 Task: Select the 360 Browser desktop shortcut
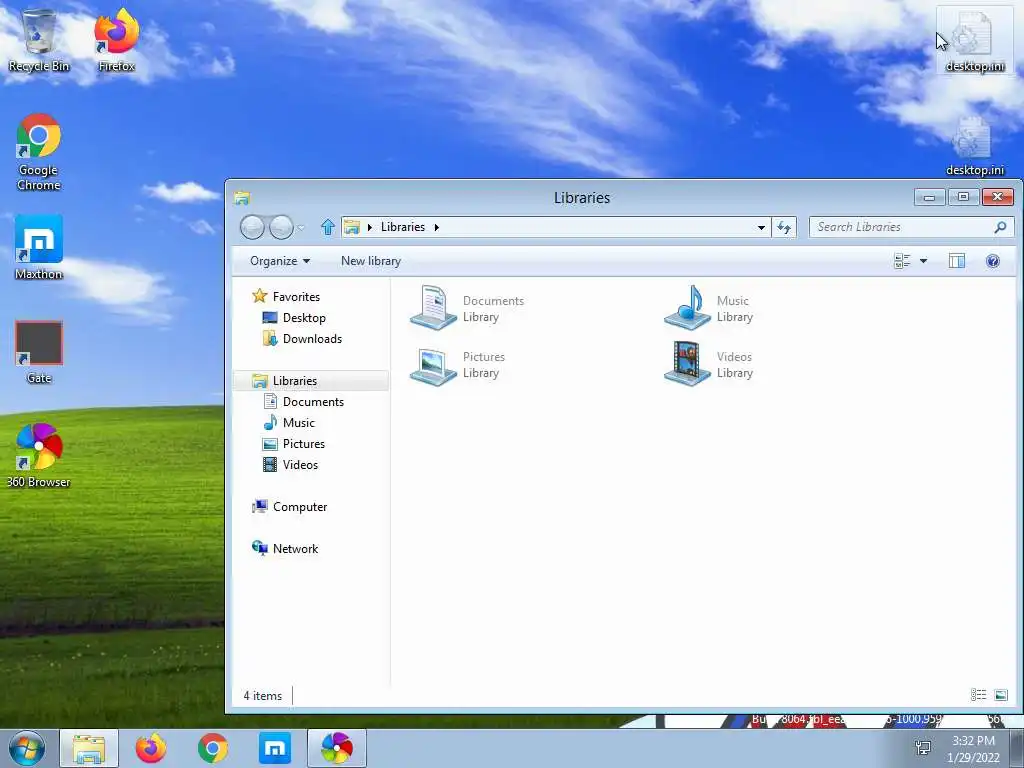[x=39, y=456]
